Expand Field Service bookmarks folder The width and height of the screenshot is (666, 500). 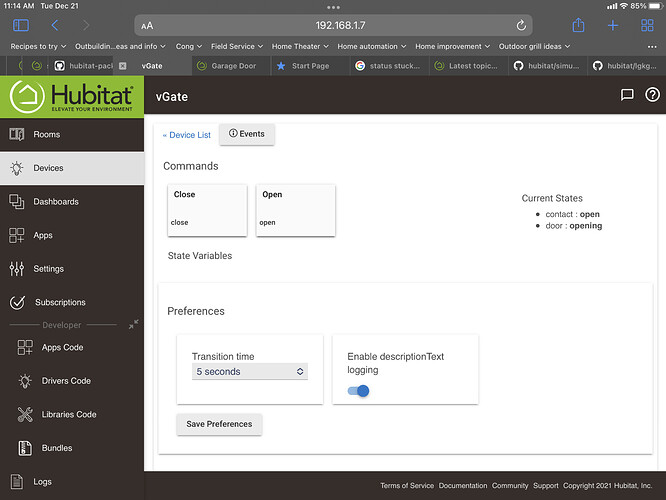tap(237, 46)
